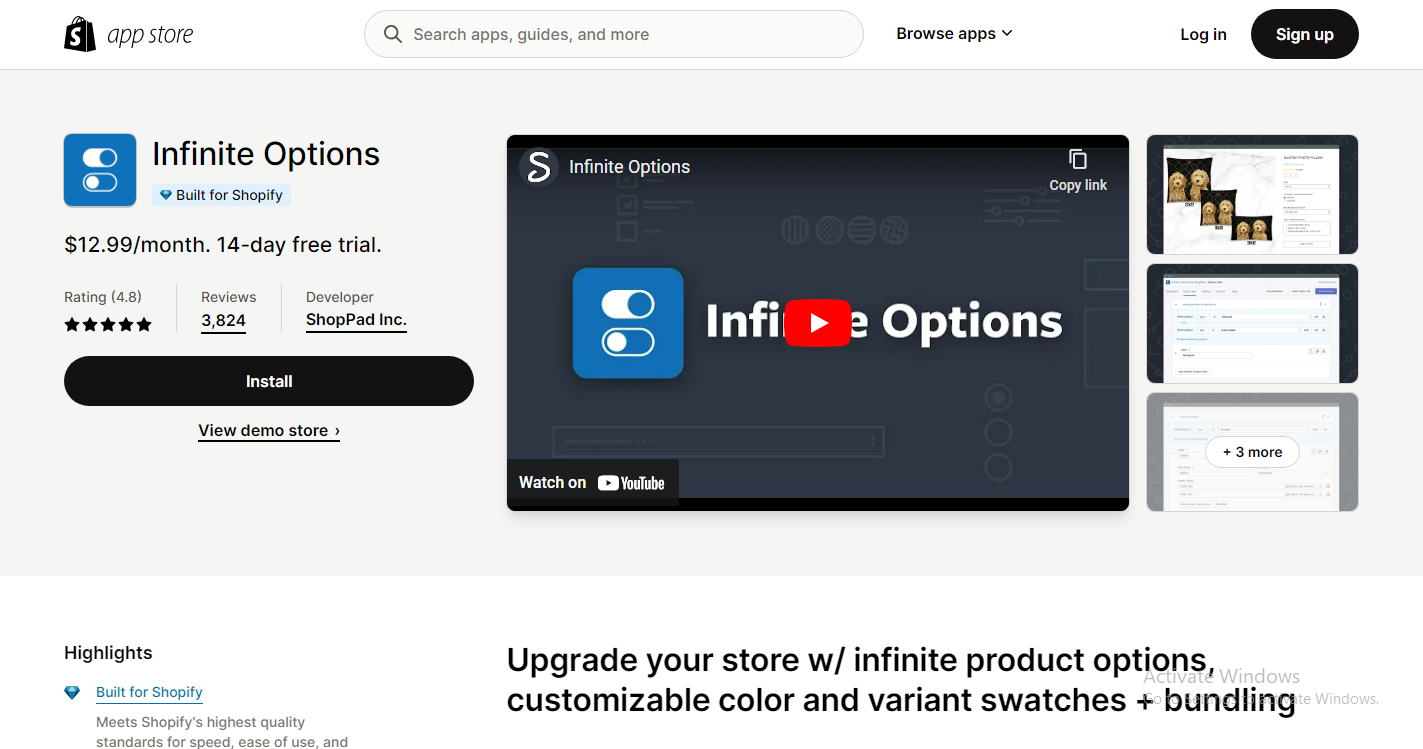The width and height of the screenshot is (1423, 749).
Task: Click the Built for Shopify diamond badge
Action: pos(222,195)
